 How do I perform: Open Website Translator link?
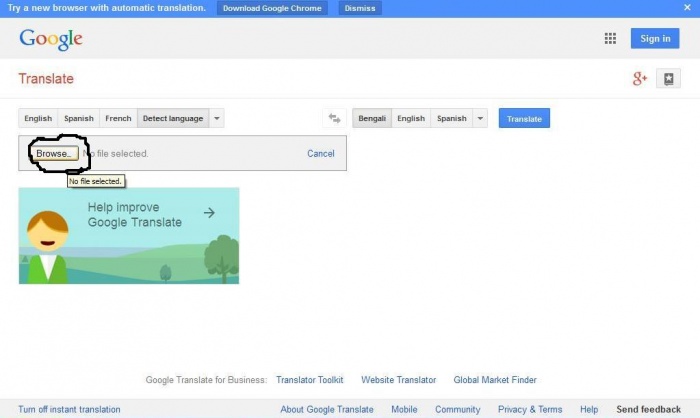398,380
